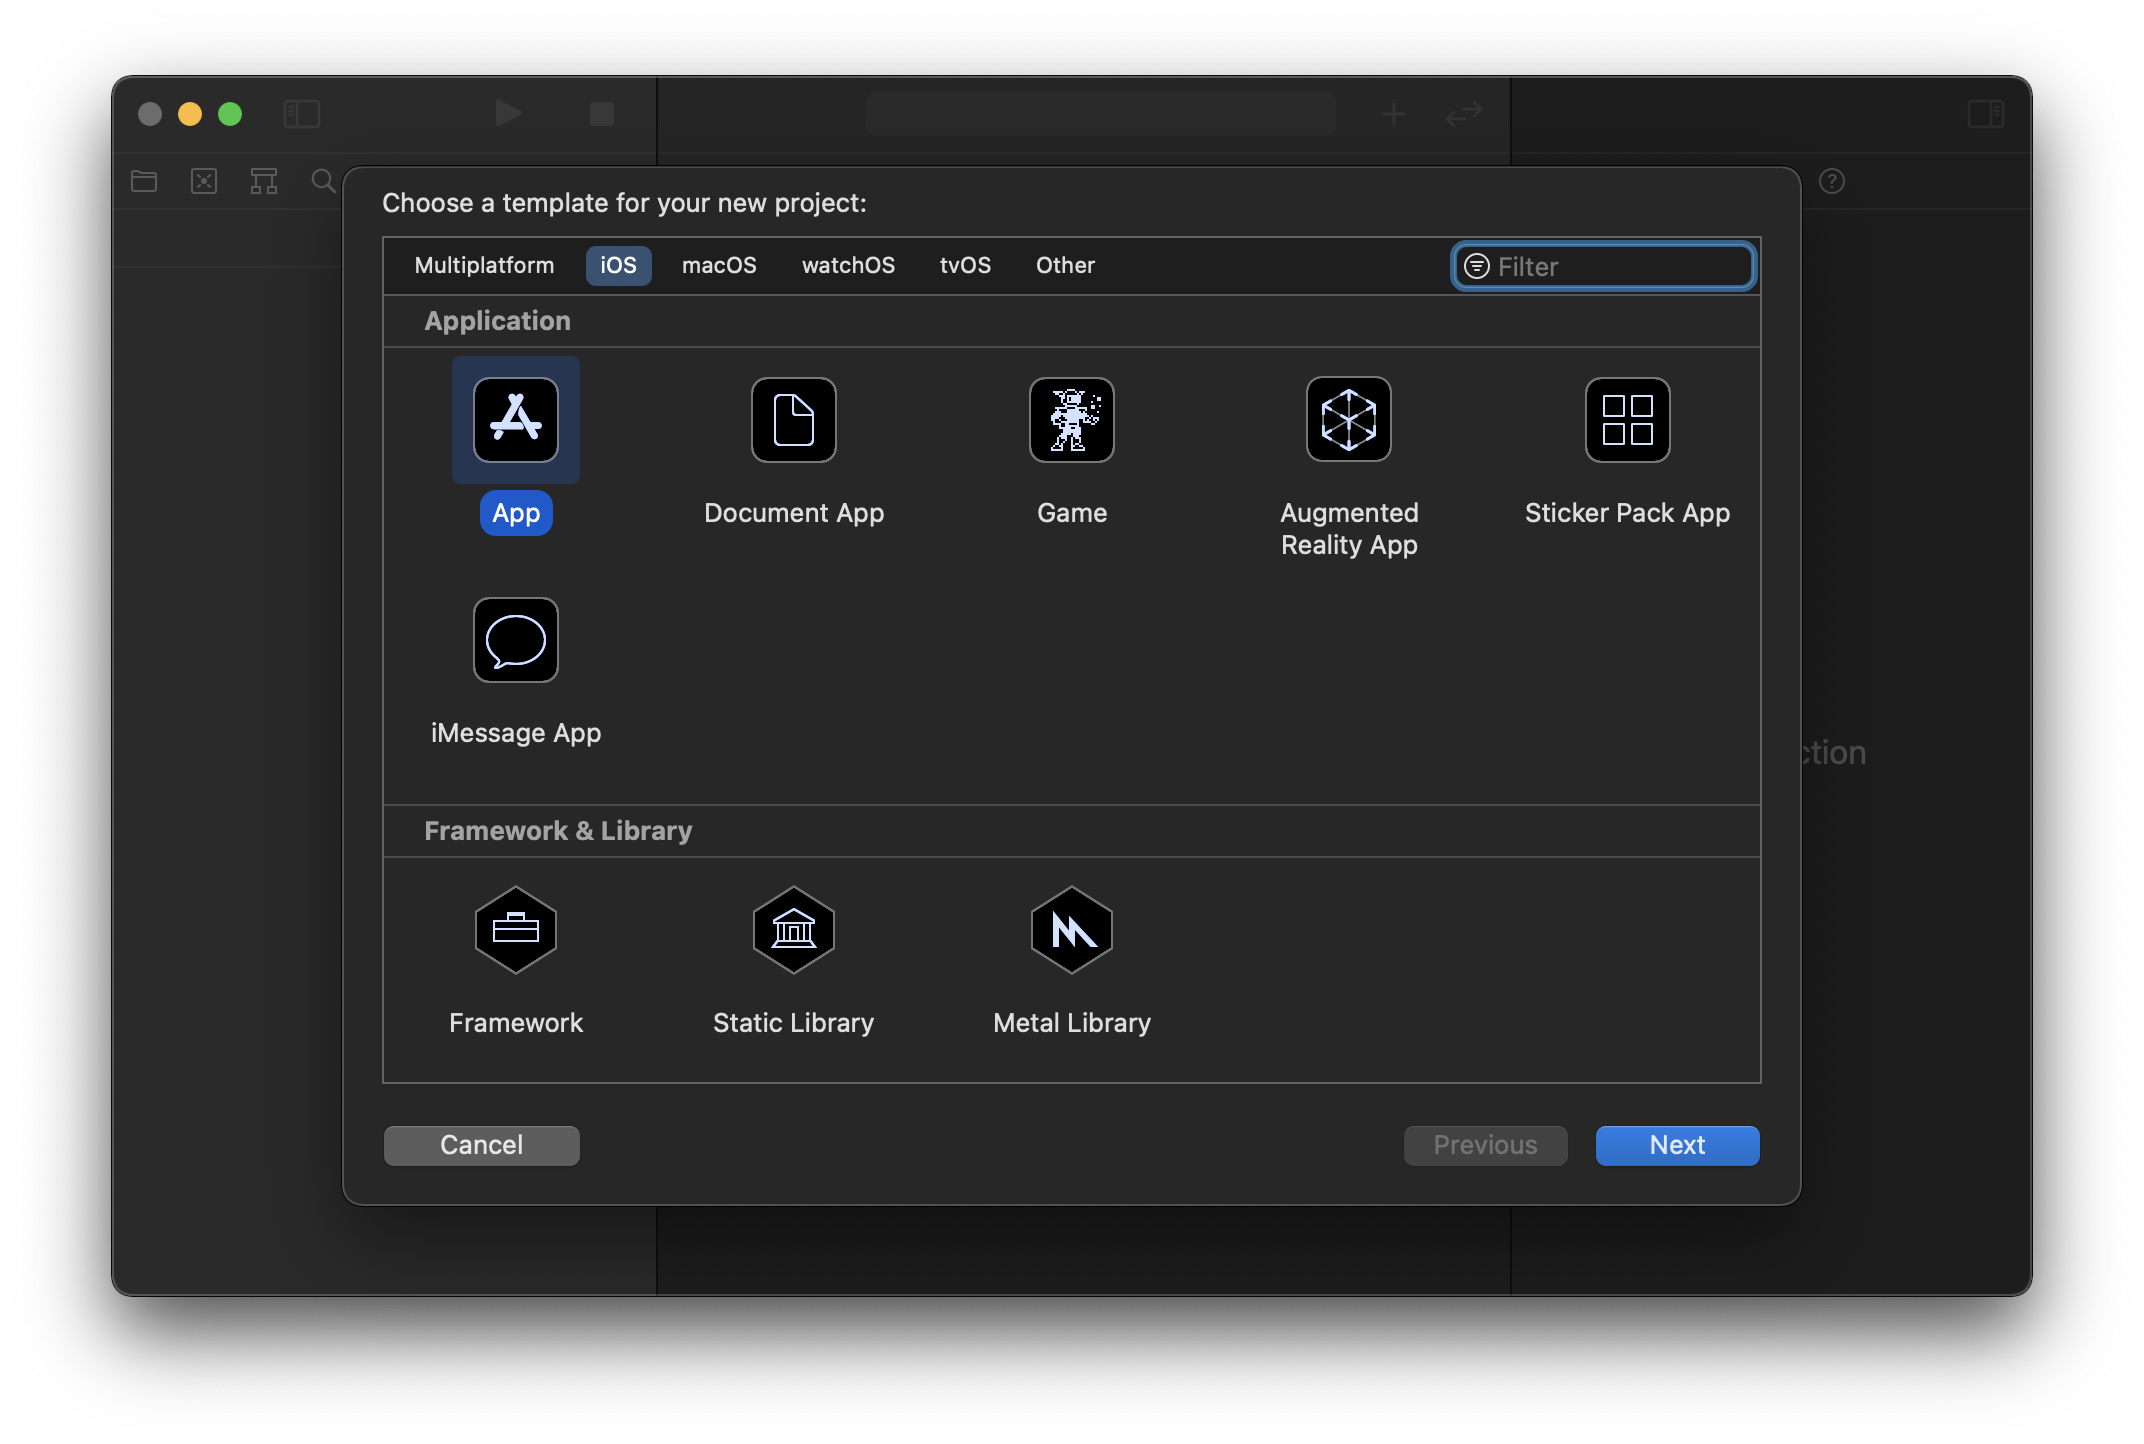Click the Document App label
This screenshot has height=1444, width=2144.
pos(794,513)
